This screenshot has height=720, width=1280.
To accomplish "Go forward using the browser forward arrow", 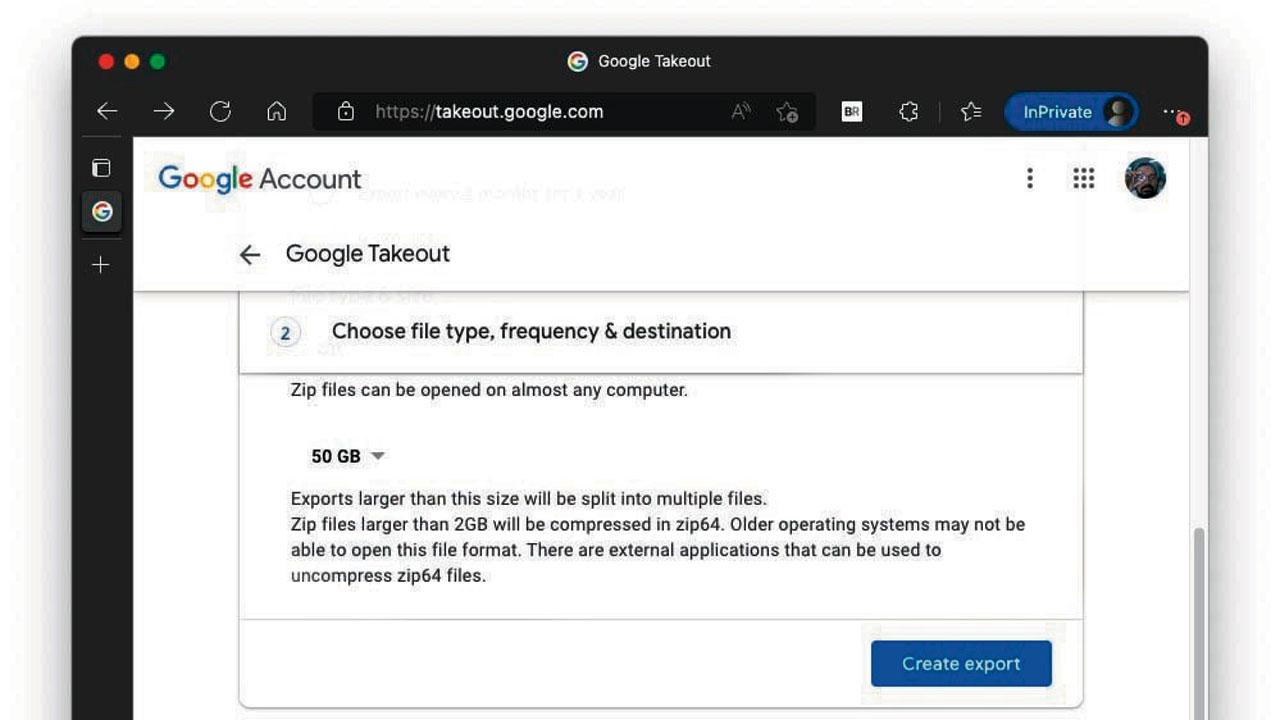I will pos(163,112).
